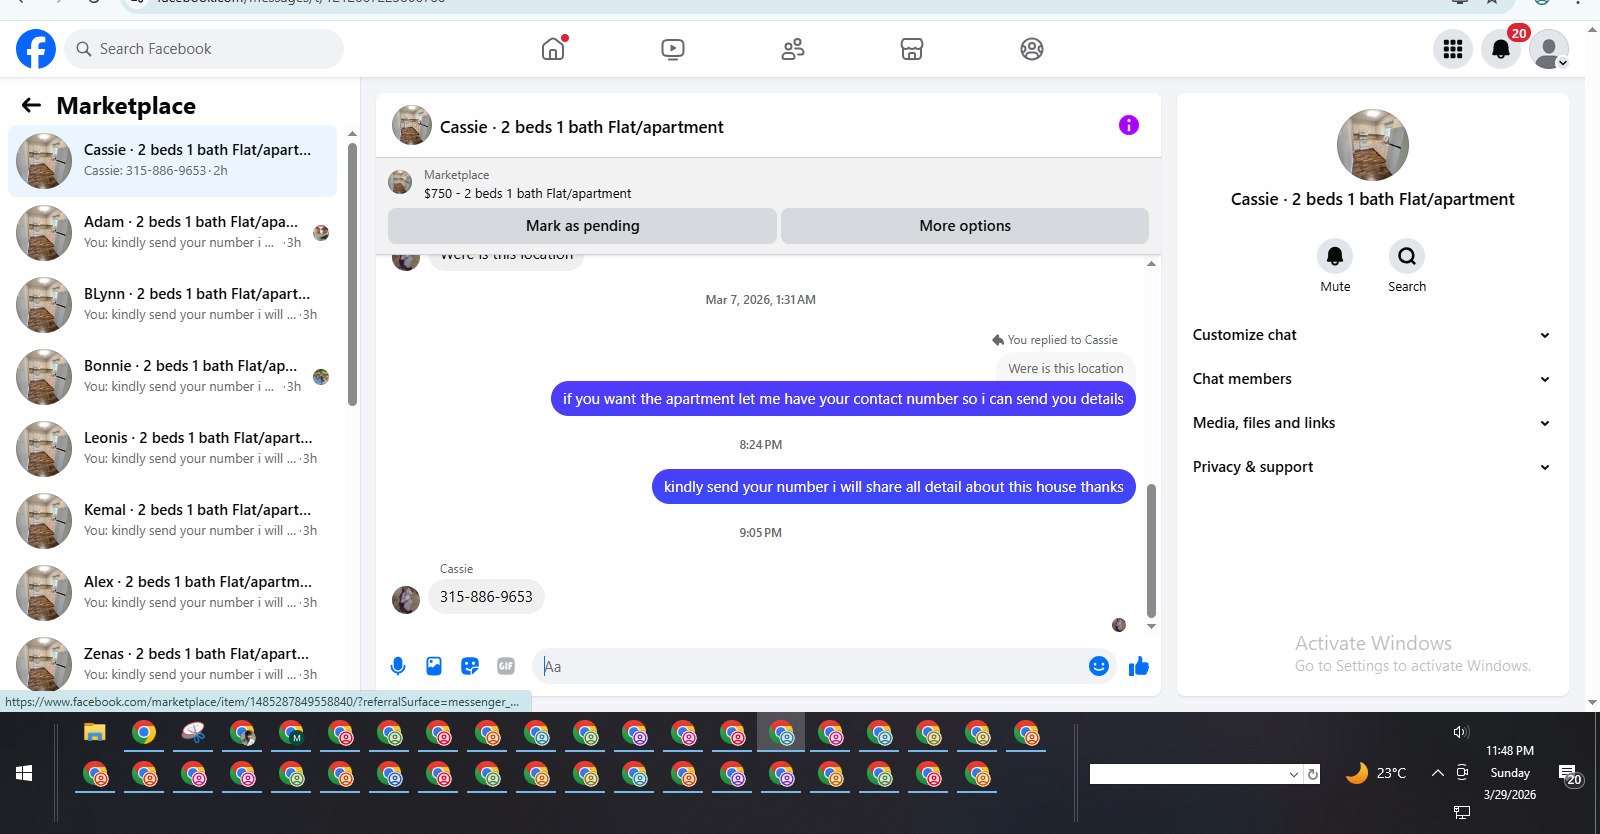The height and width of the screenshot is (834, 1600).
Task: Open the Marketplace storefront icon in top navigation
Action: (912, 49)
